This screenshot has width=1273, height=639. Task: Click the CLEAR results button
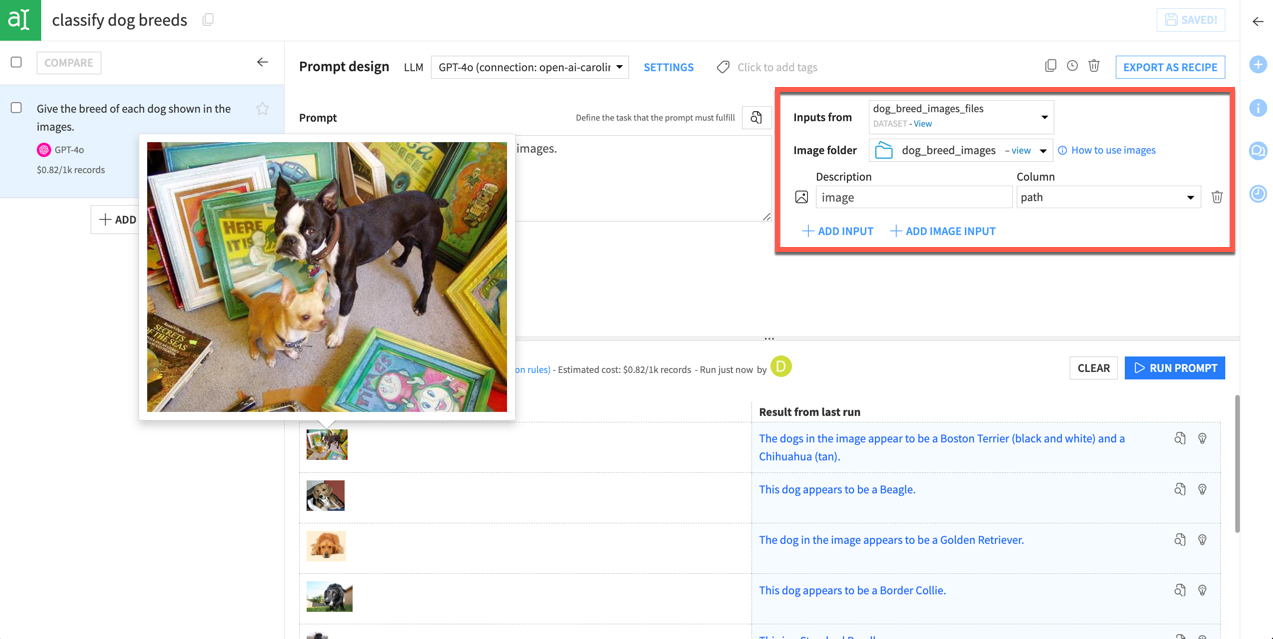coord(1093,368)
